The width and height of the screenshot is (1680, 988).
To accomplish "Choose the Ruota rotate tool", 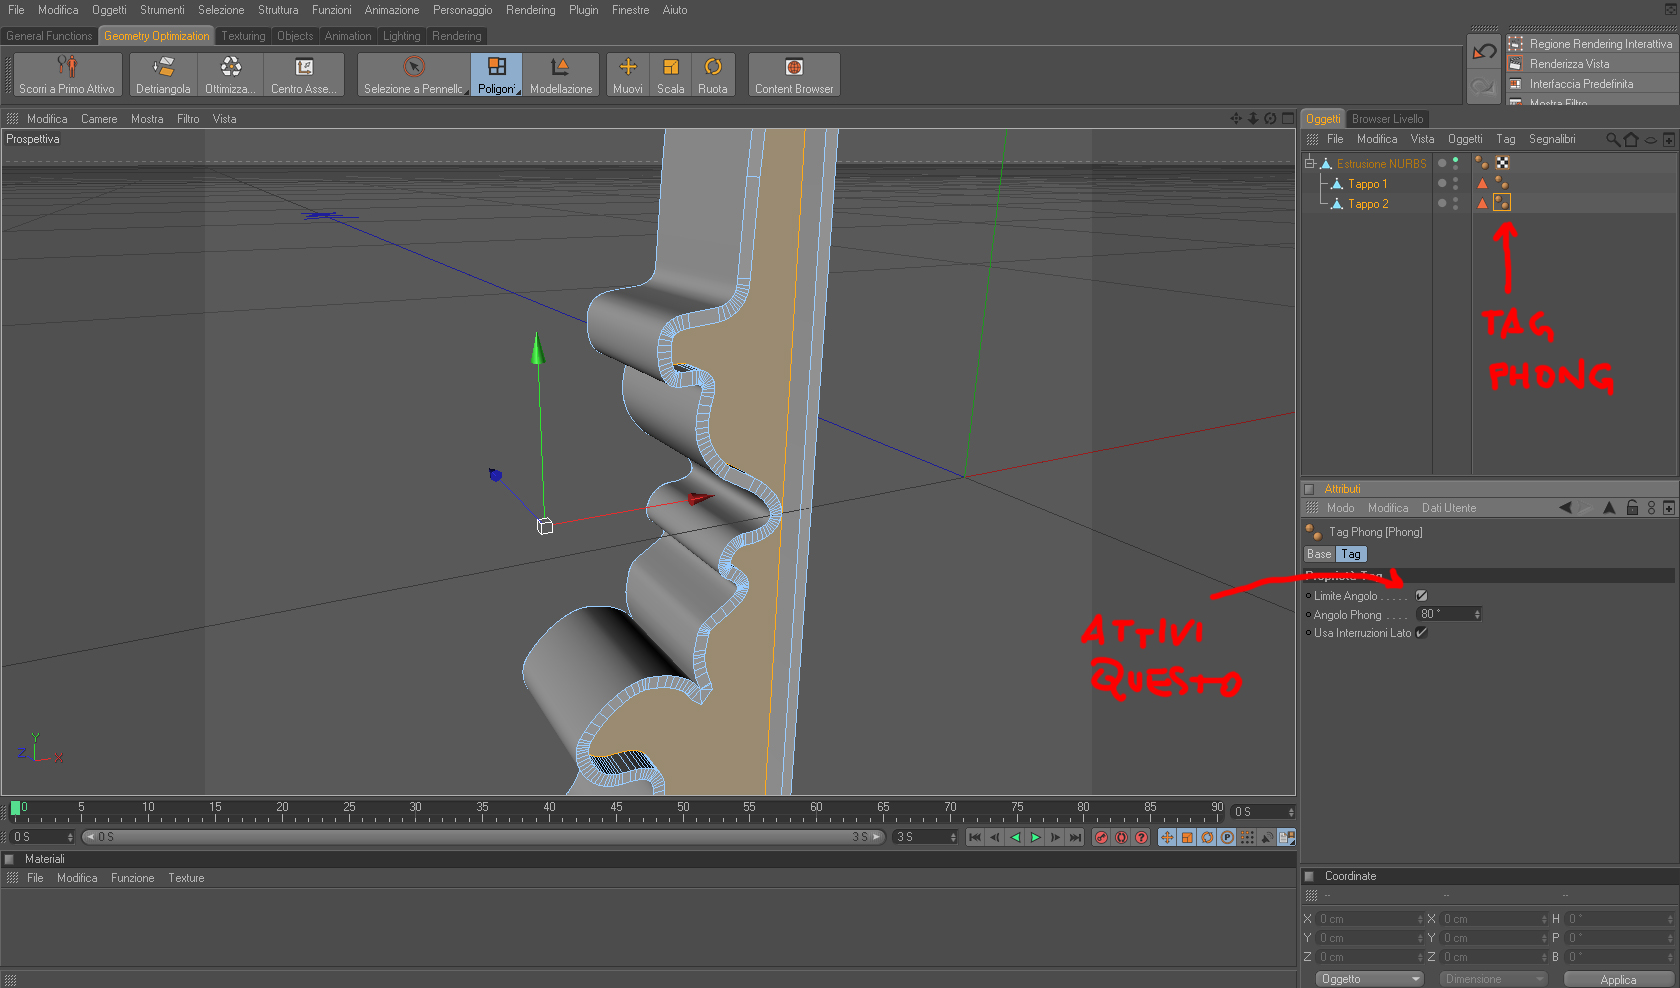I will 713,75.
